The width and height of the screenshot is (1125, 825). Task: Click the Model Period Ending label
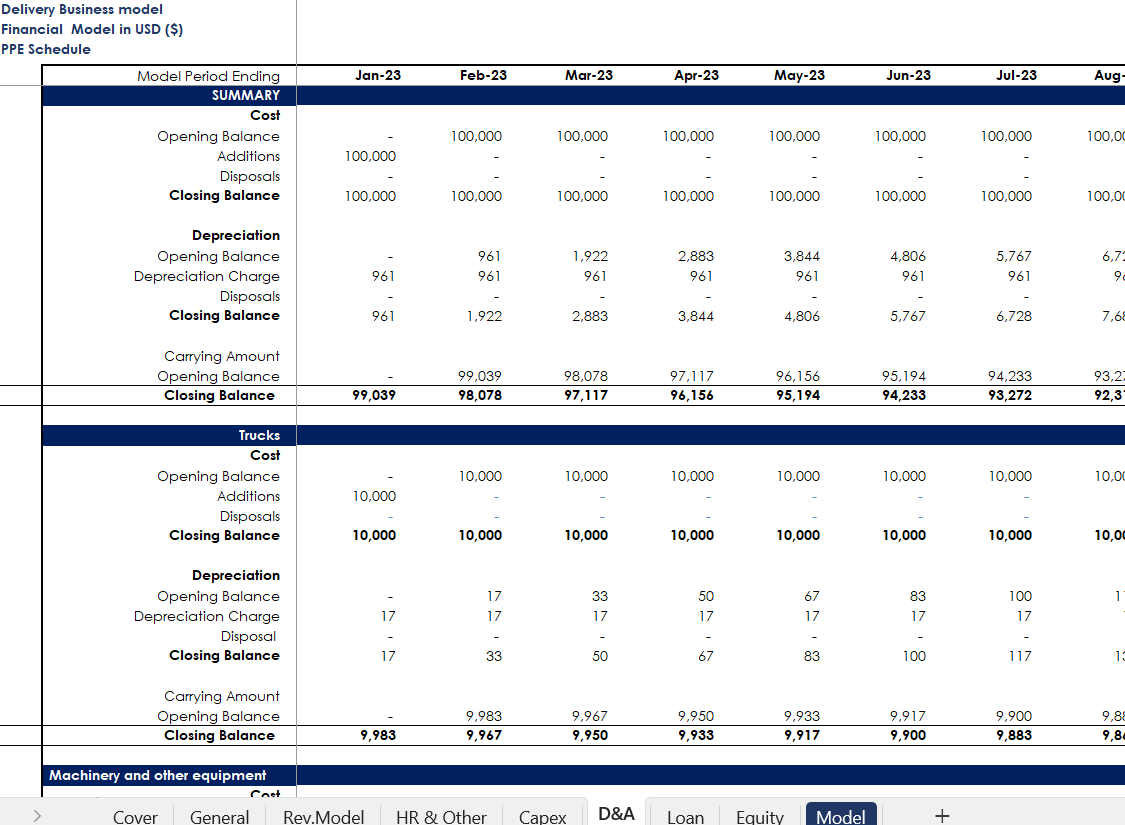(208, 77)
